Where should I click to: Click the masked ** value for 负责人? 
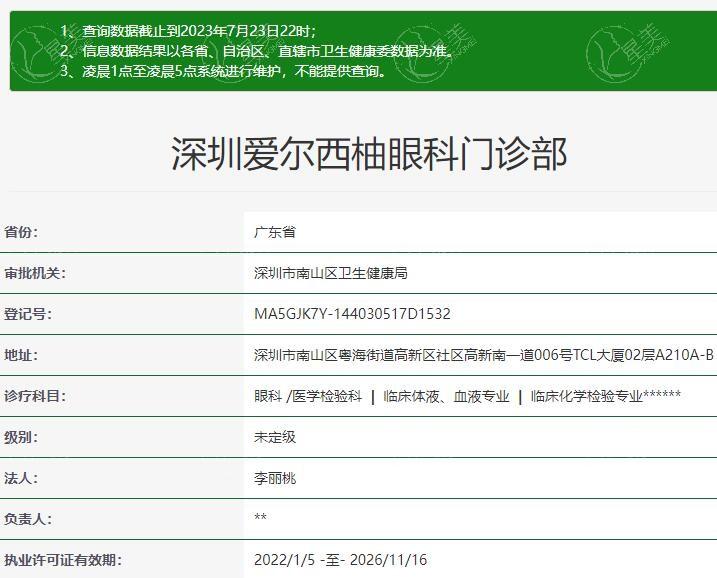coord(260,517)
